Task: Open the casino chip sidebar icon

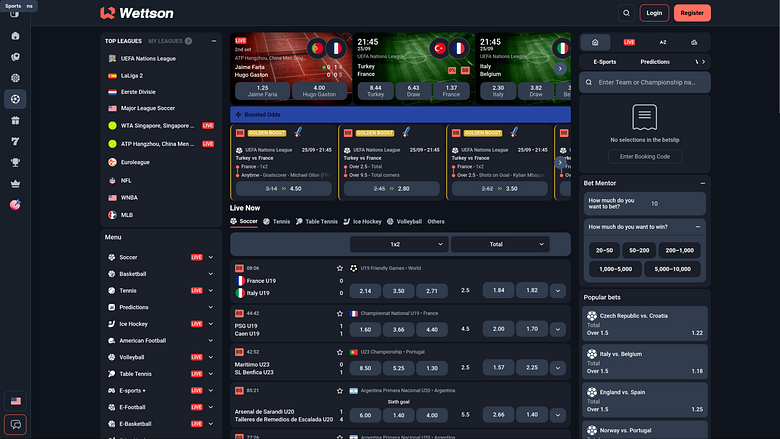Action: point(15,78)
